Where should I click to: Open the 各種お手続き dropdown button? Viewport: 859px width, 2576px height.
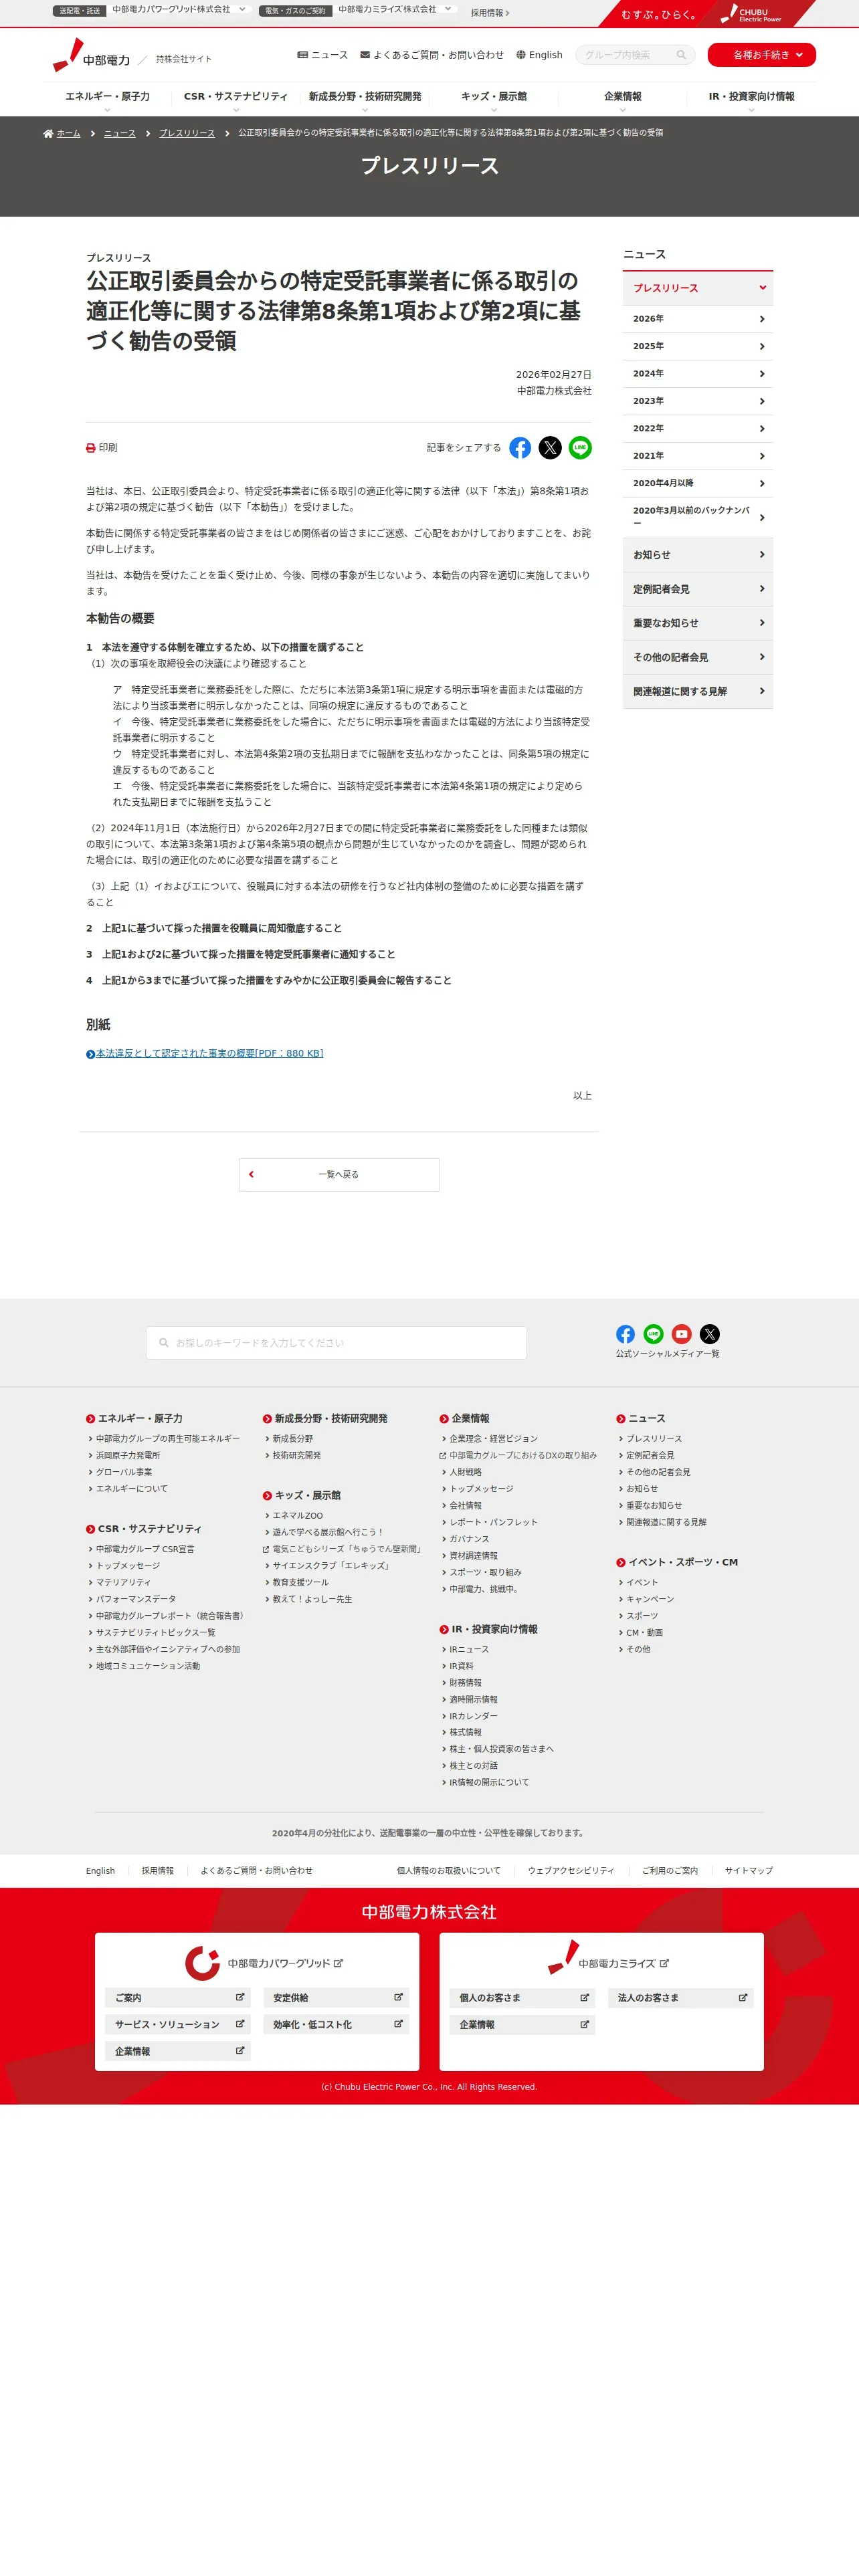coord(761,55)
